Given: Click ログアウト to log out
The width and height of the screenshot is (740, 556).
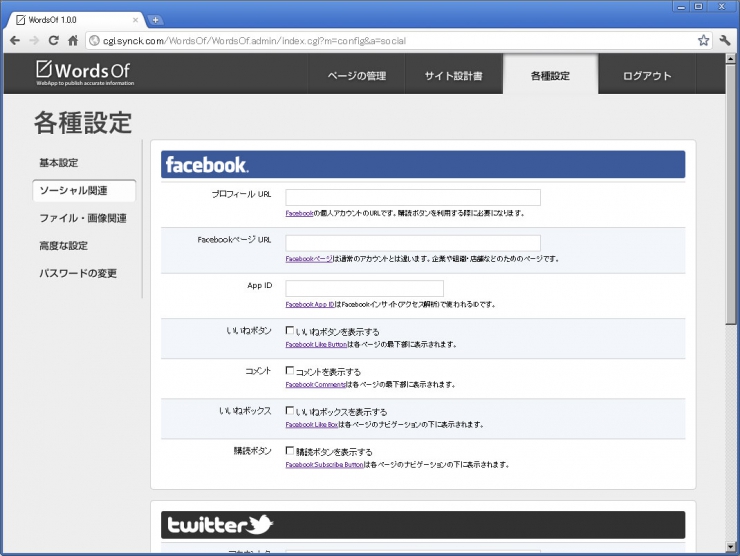Looking at the screenshot, I should coord(647,76).
